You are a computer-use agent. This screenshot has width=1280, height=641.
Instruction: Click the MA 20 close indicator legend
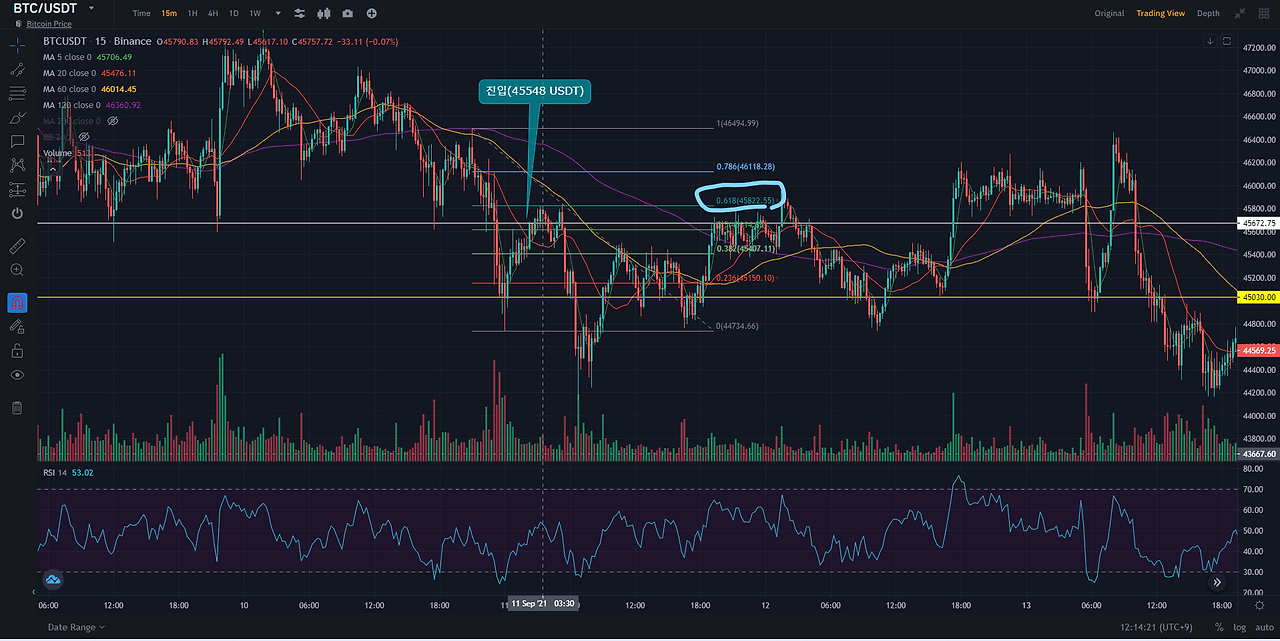[90, 73]
